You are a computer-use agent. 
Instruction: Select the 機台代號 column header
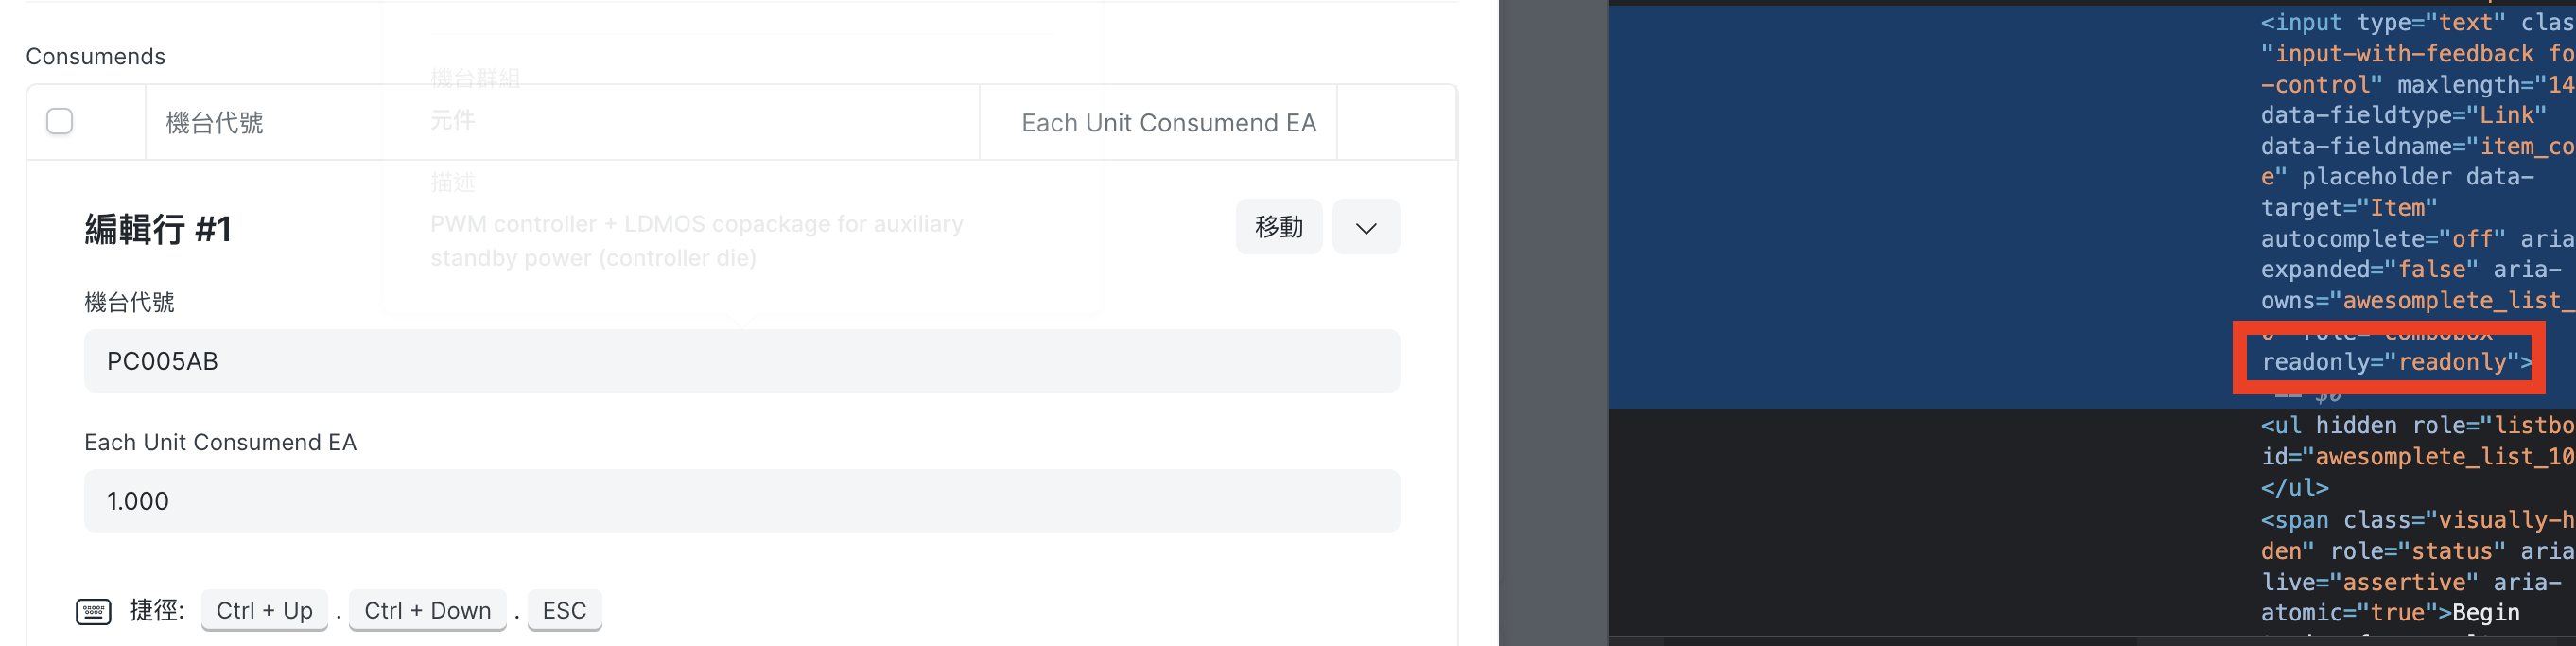click(x=214, y=122)
